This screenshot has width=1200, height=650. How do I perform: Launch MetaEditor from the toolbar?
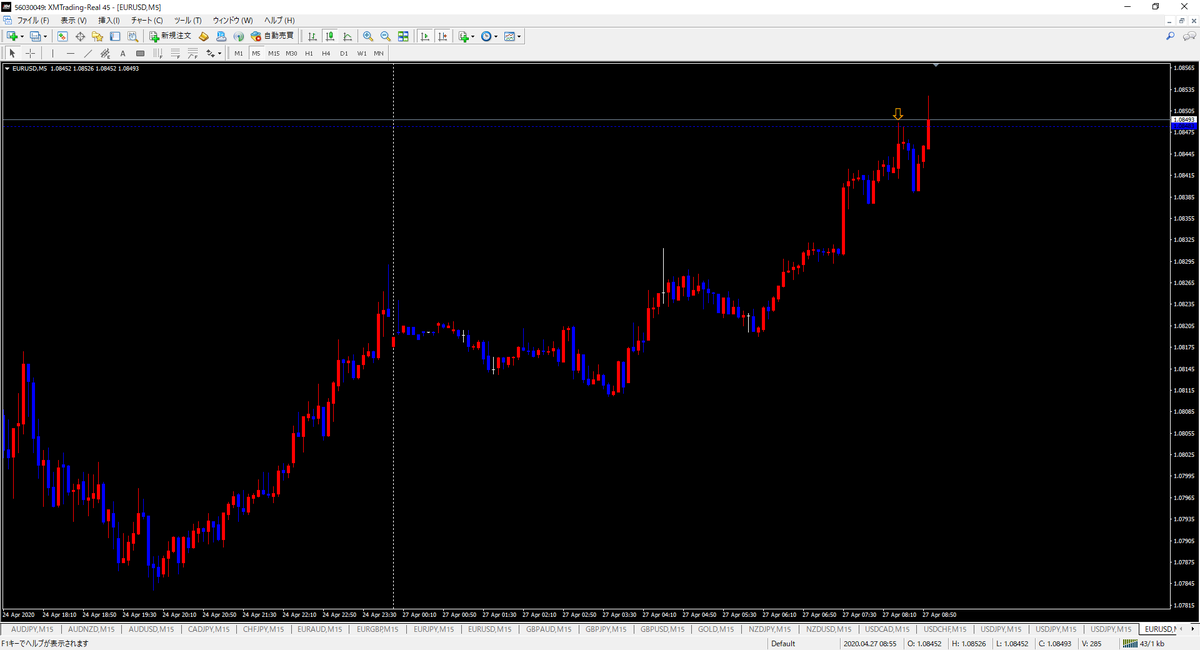tap(204, 36)
